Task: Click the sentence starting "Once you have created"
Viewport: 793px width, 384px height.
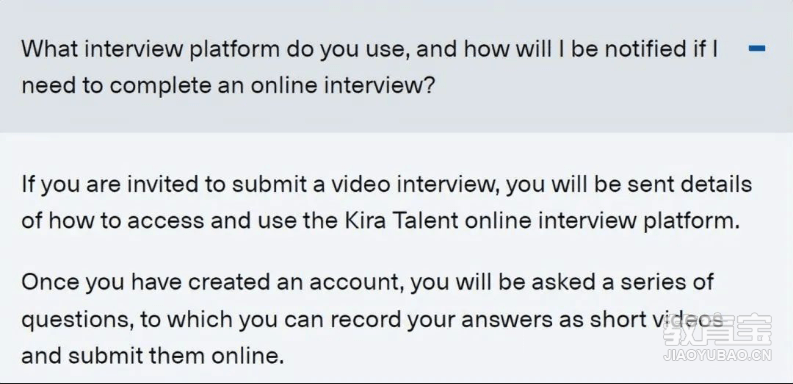Action: (x=372, y=319)
